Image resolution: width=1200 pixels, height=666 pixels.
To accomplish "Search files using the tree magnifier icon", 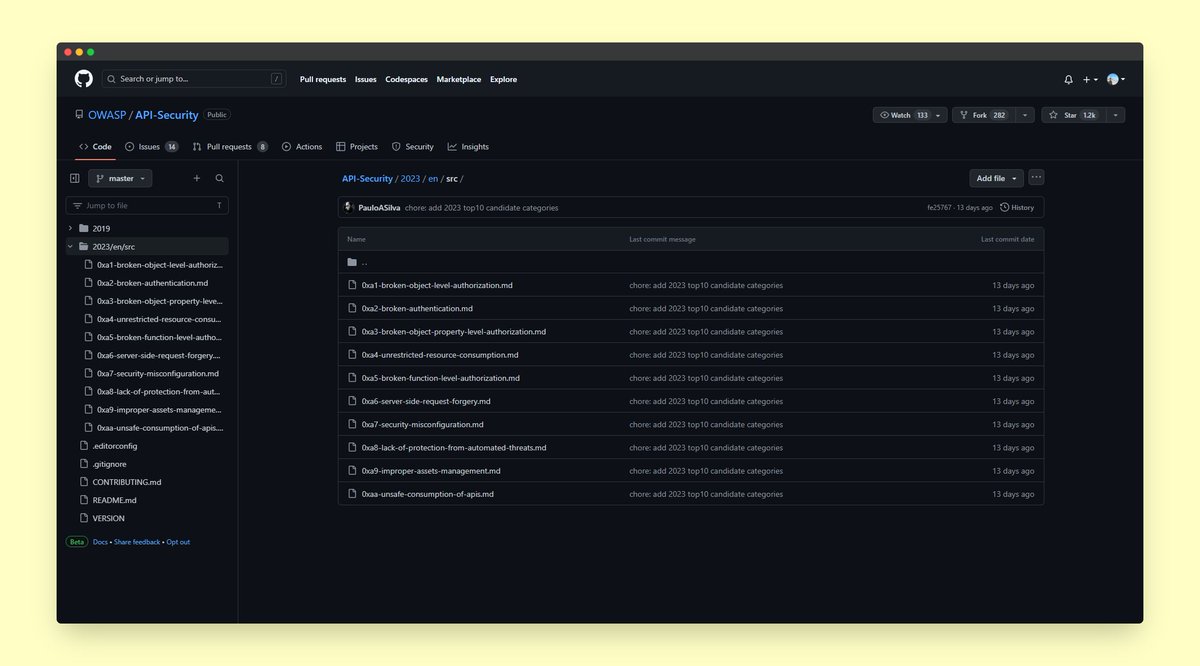I will coord(219,178).
